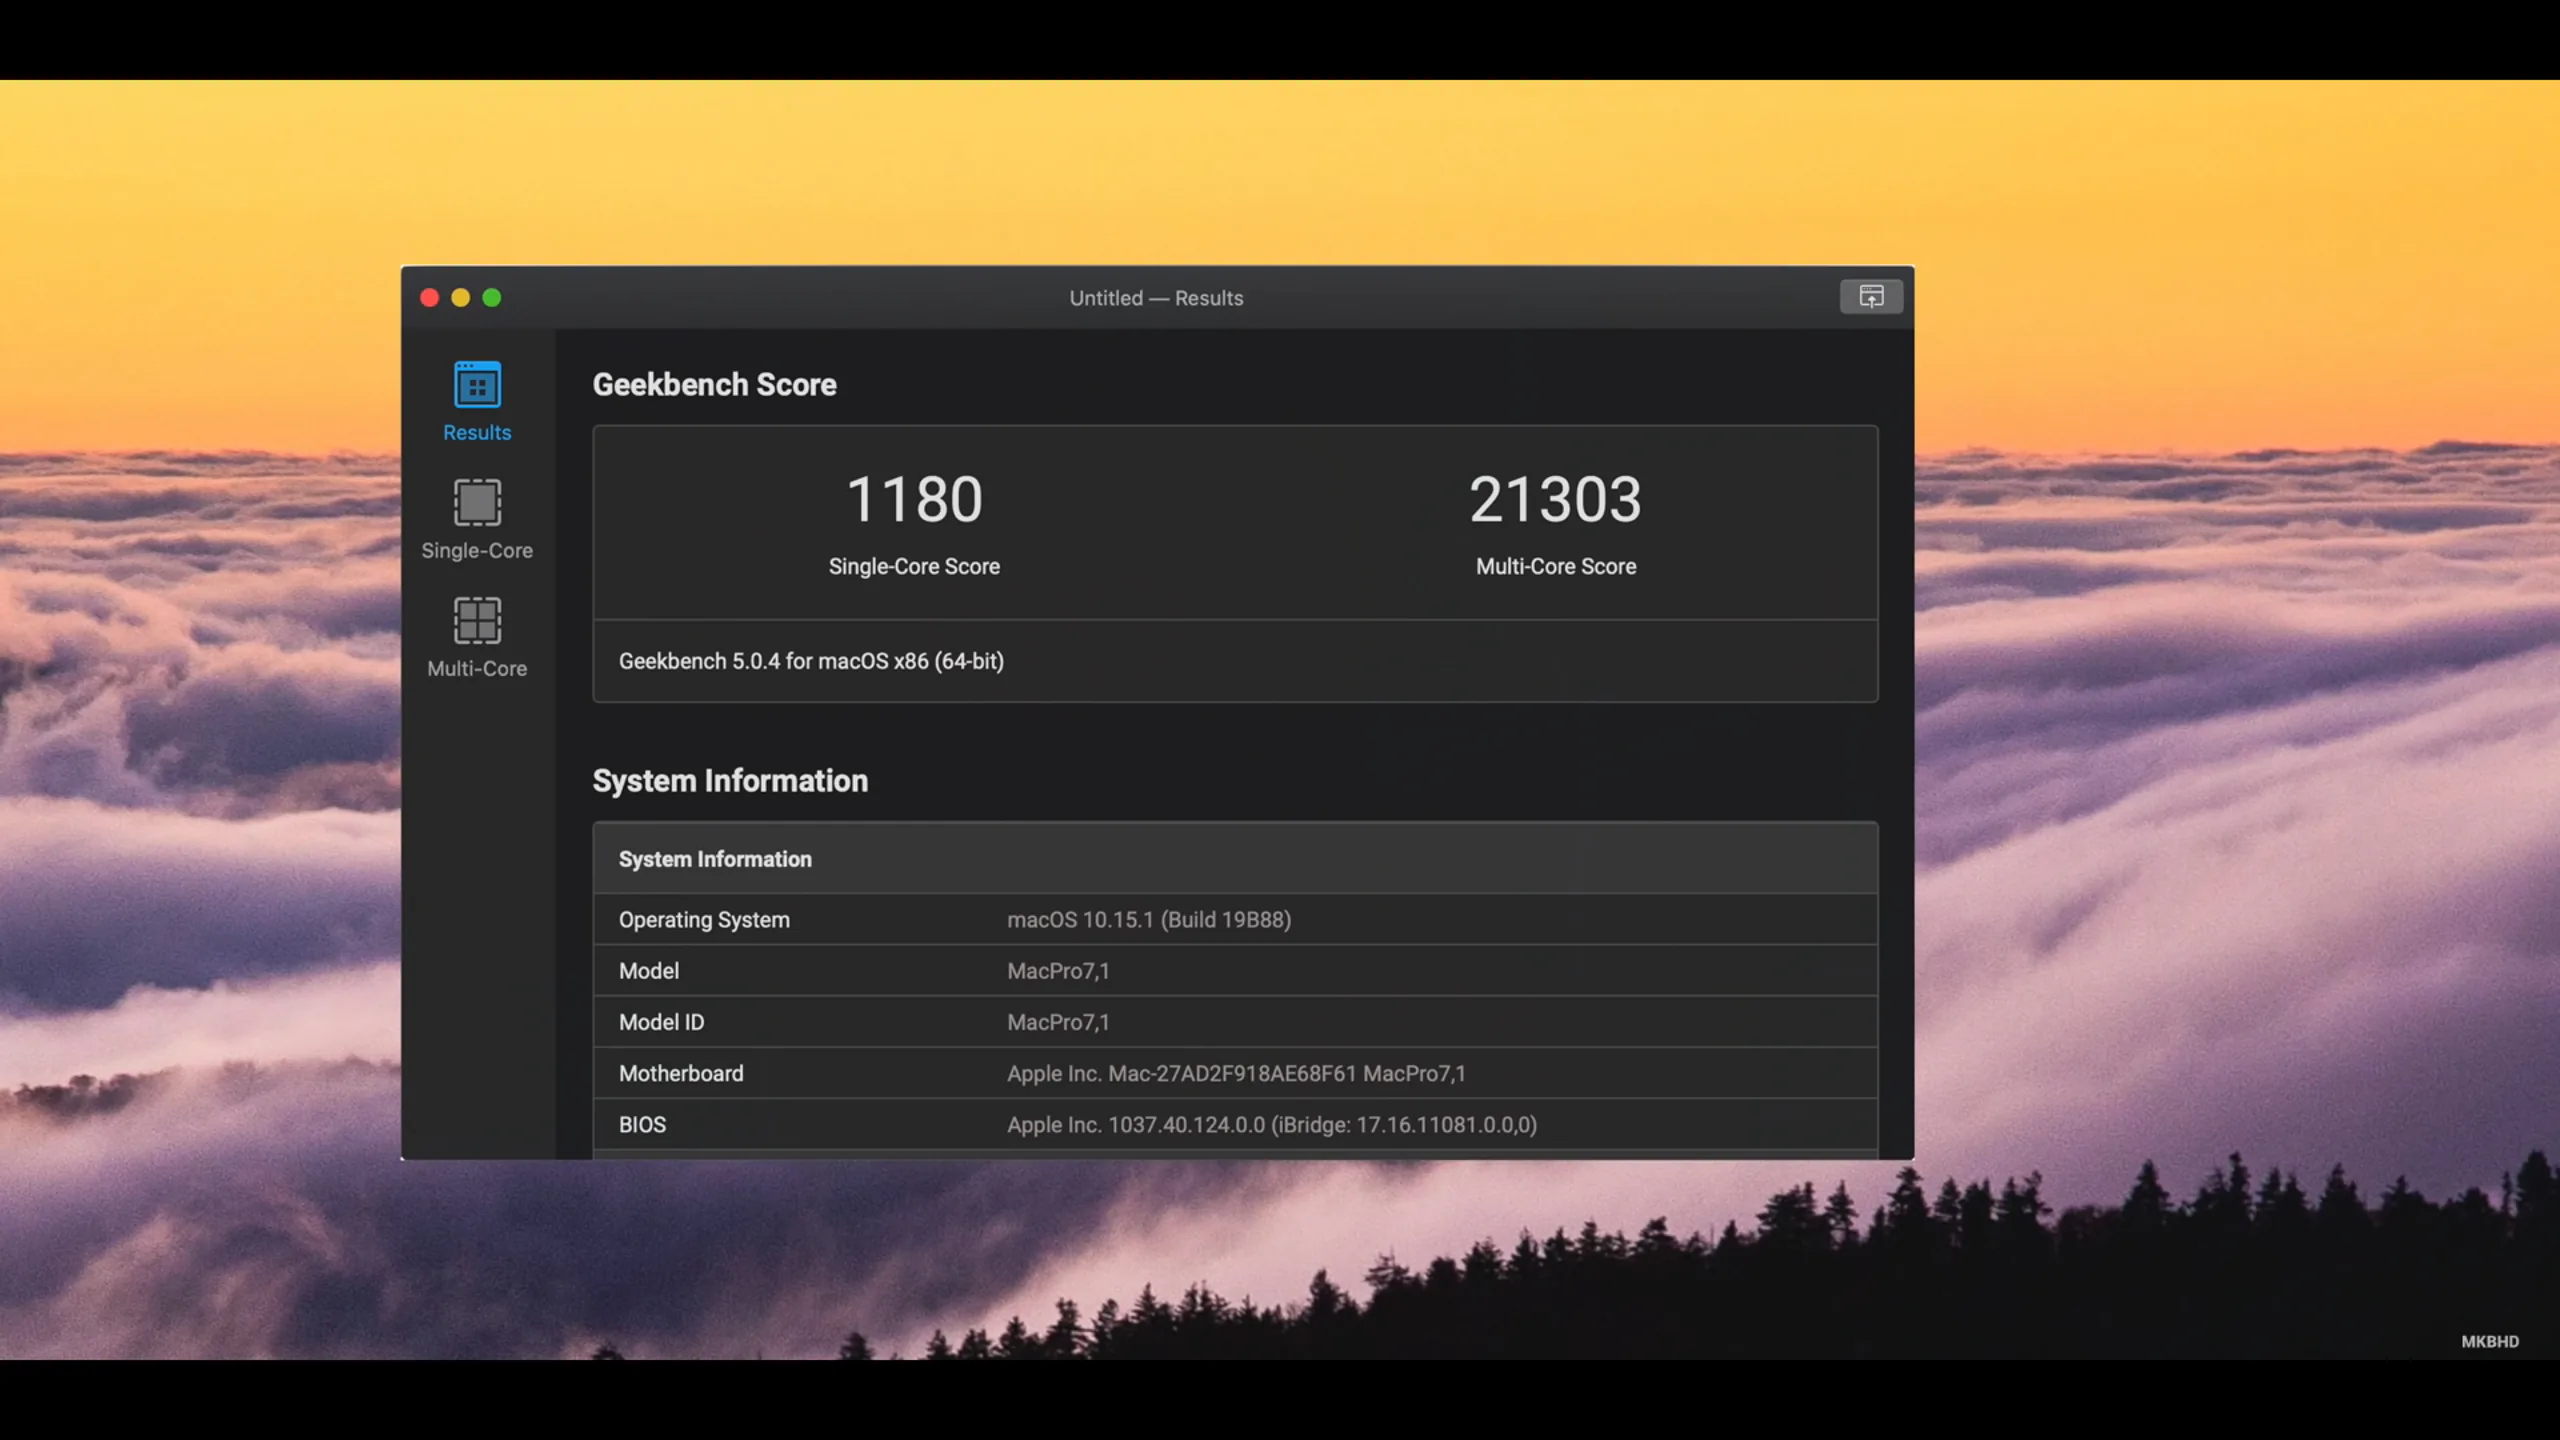Click the yellow minimize window button

(461, 298)
